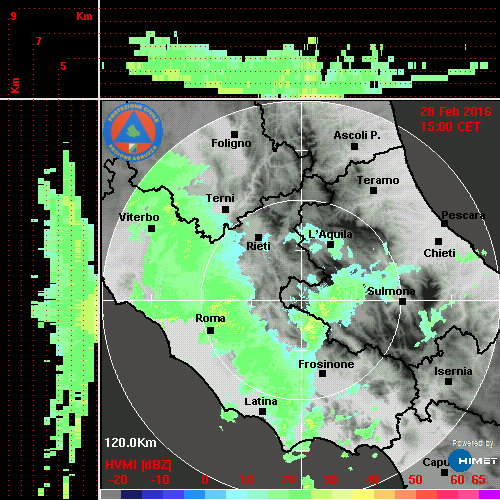500x500 pixels.
Task: Click the Chieti city marker square
Action: [x=438, y=241]
